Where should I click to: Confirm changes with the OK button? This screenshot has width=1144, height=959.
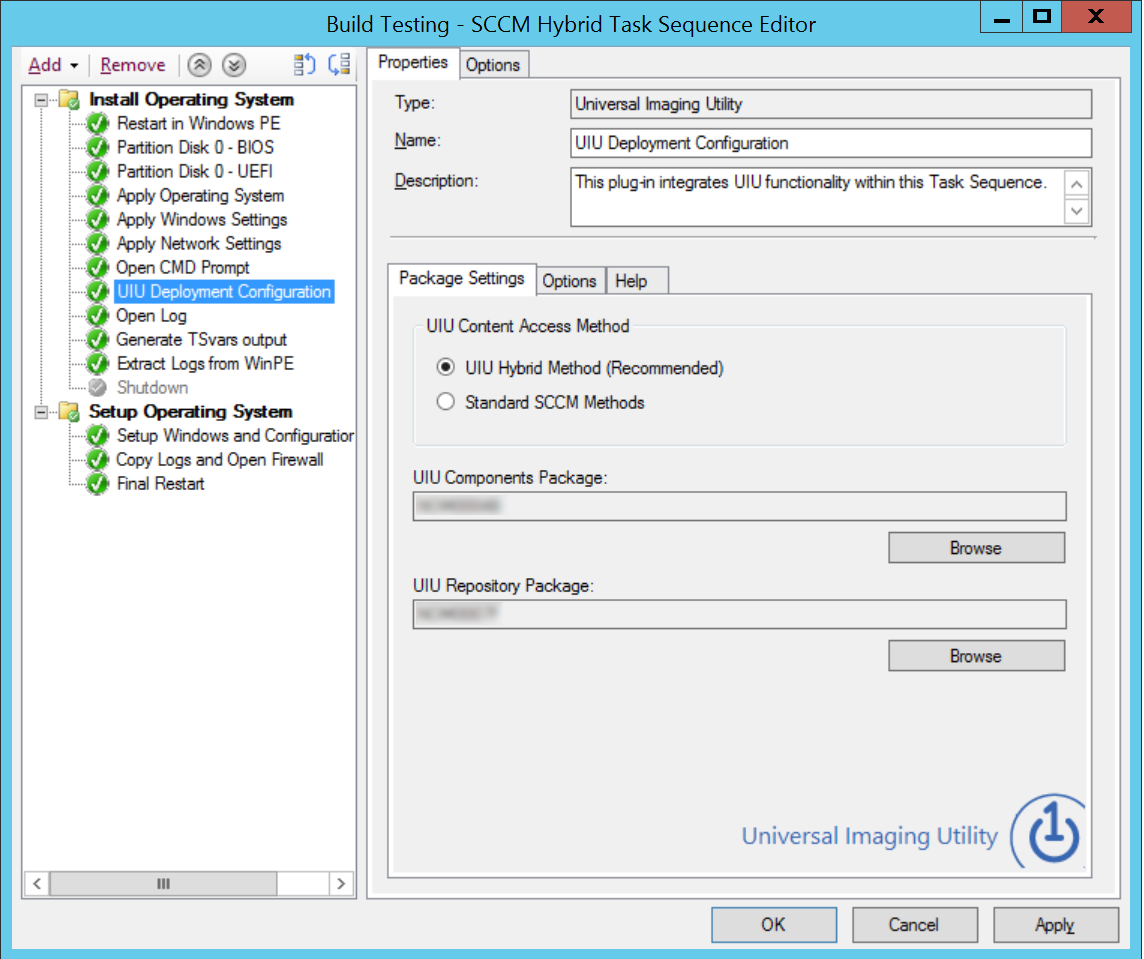click(x=774, y=925)
